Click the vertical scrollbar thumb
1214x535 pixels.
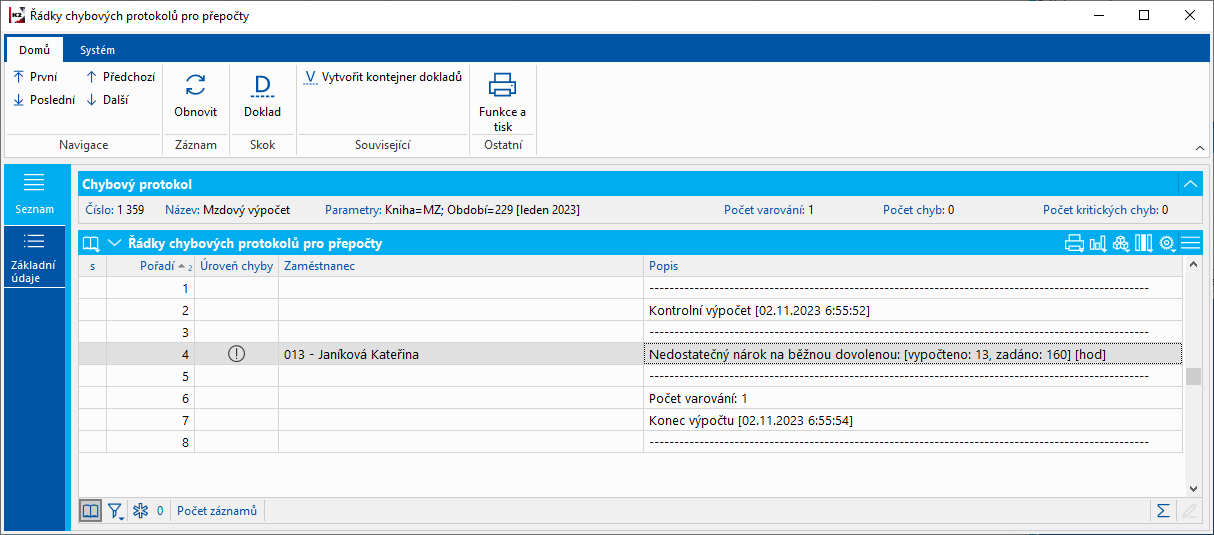coord(1192,377)
